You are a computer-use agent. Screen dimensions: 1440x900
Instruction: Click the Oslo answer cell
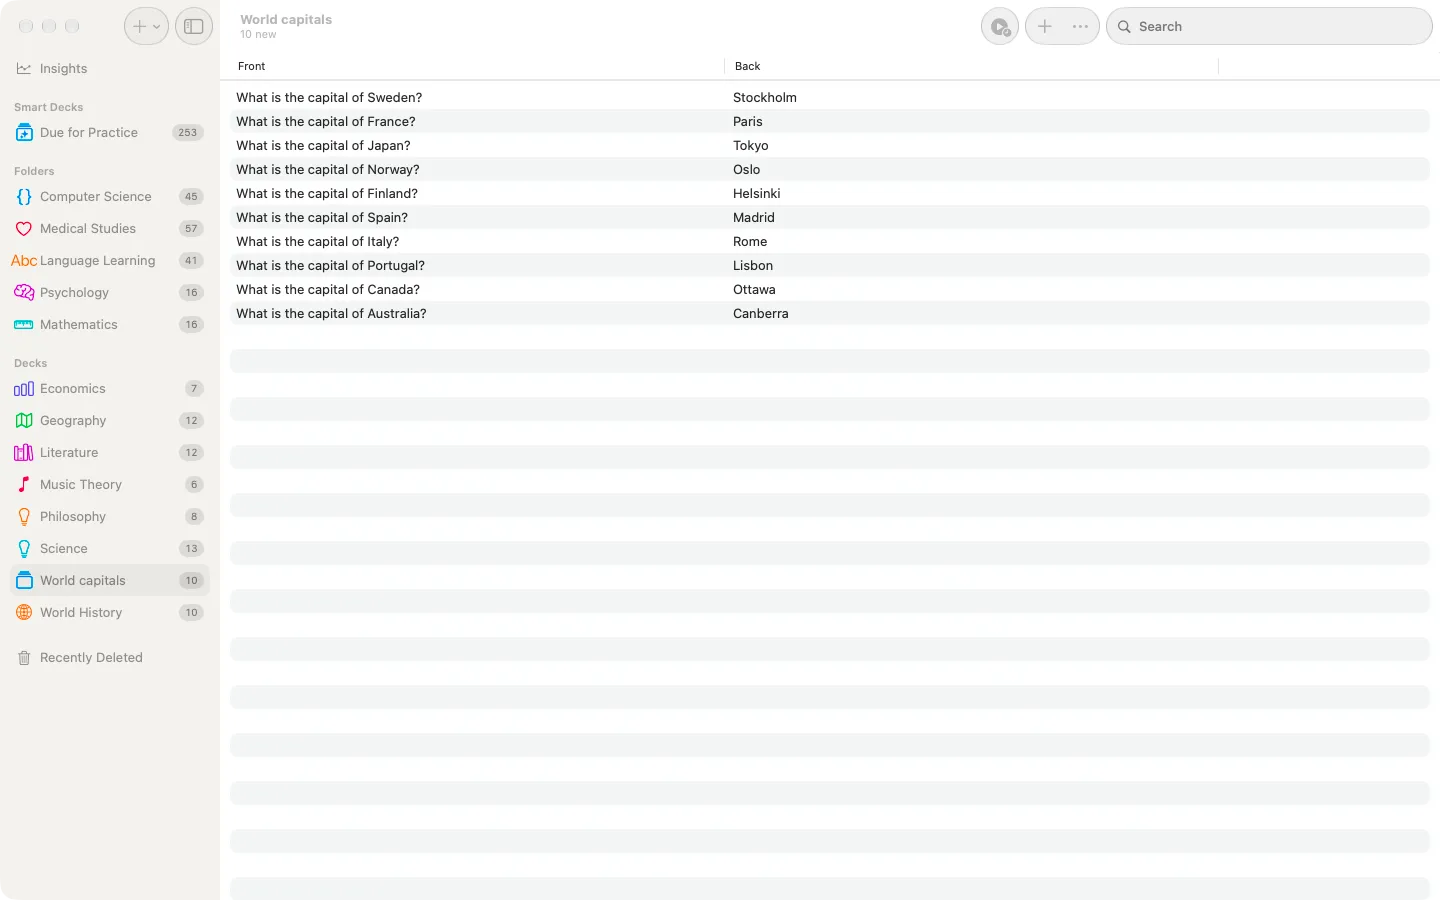747,170
